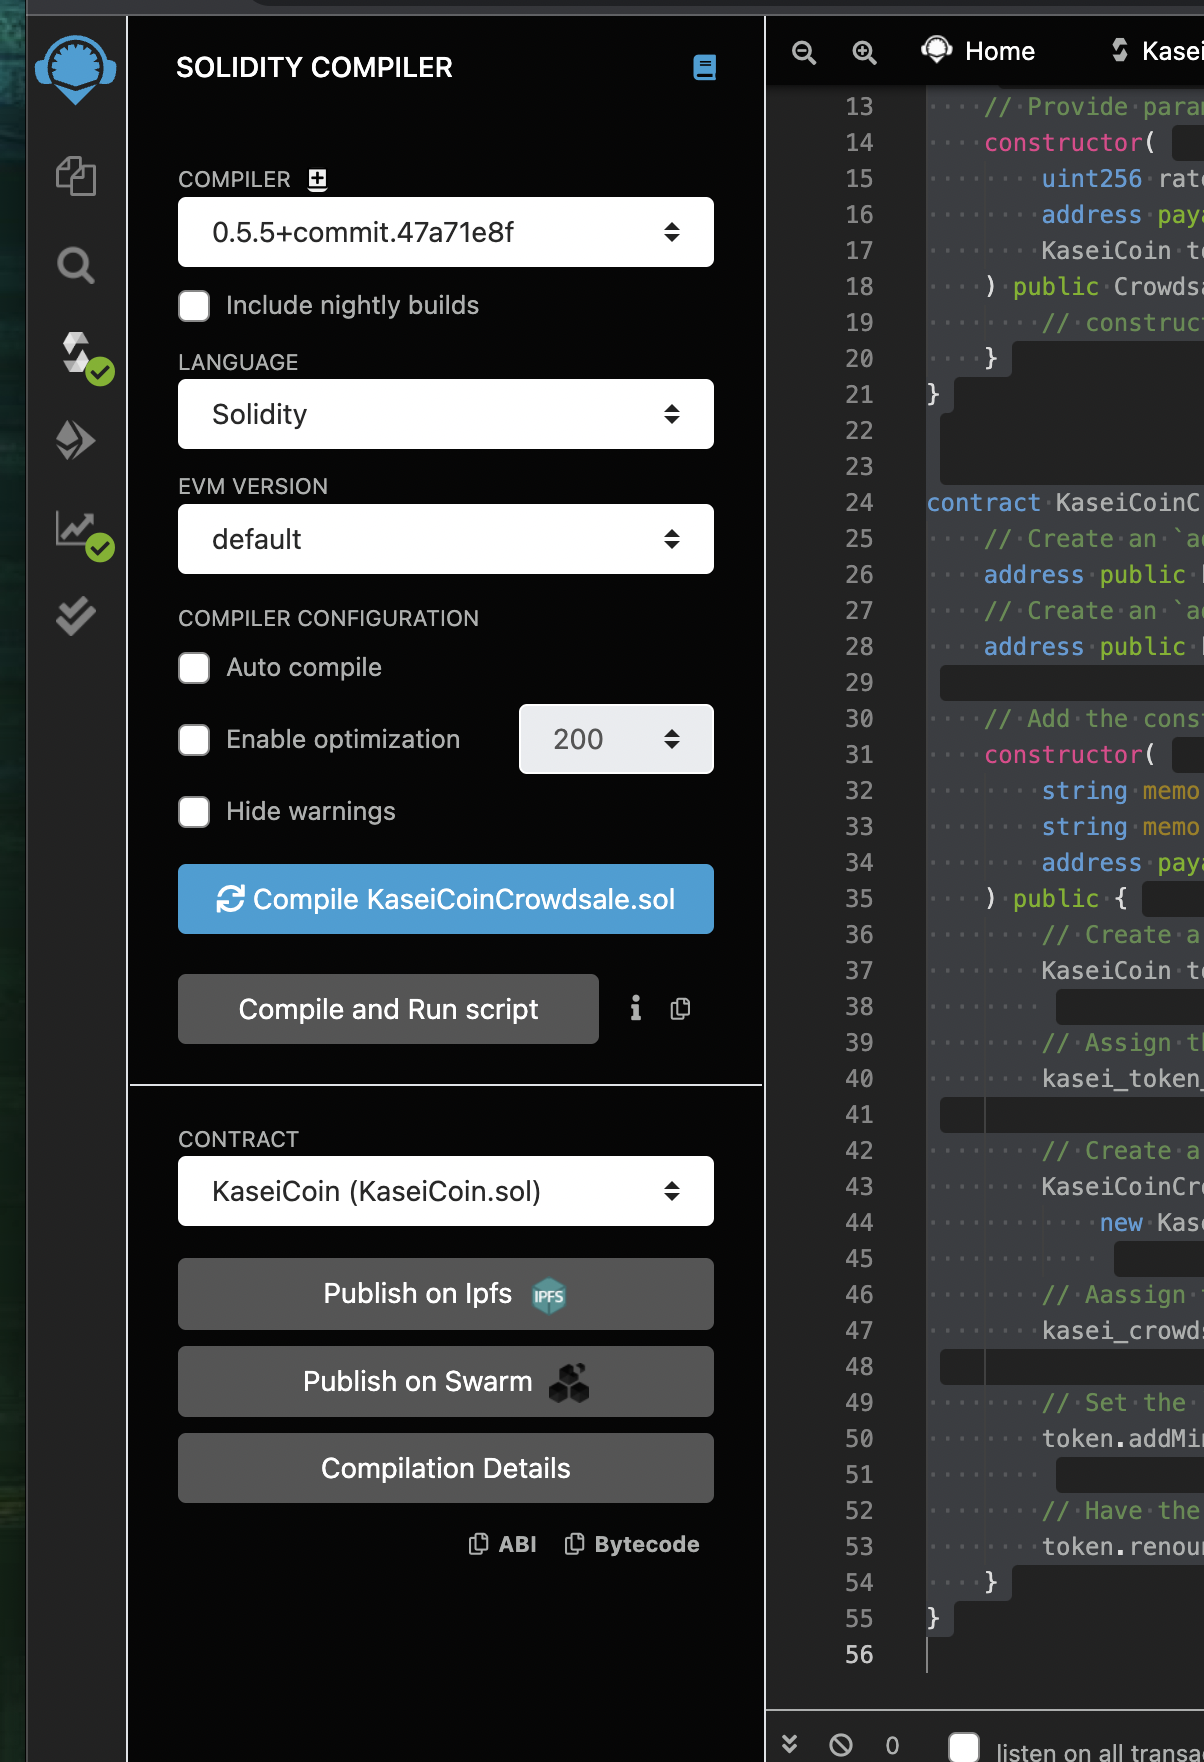Check Enable optimization option

pyautogui.click(x=194, y=739)
